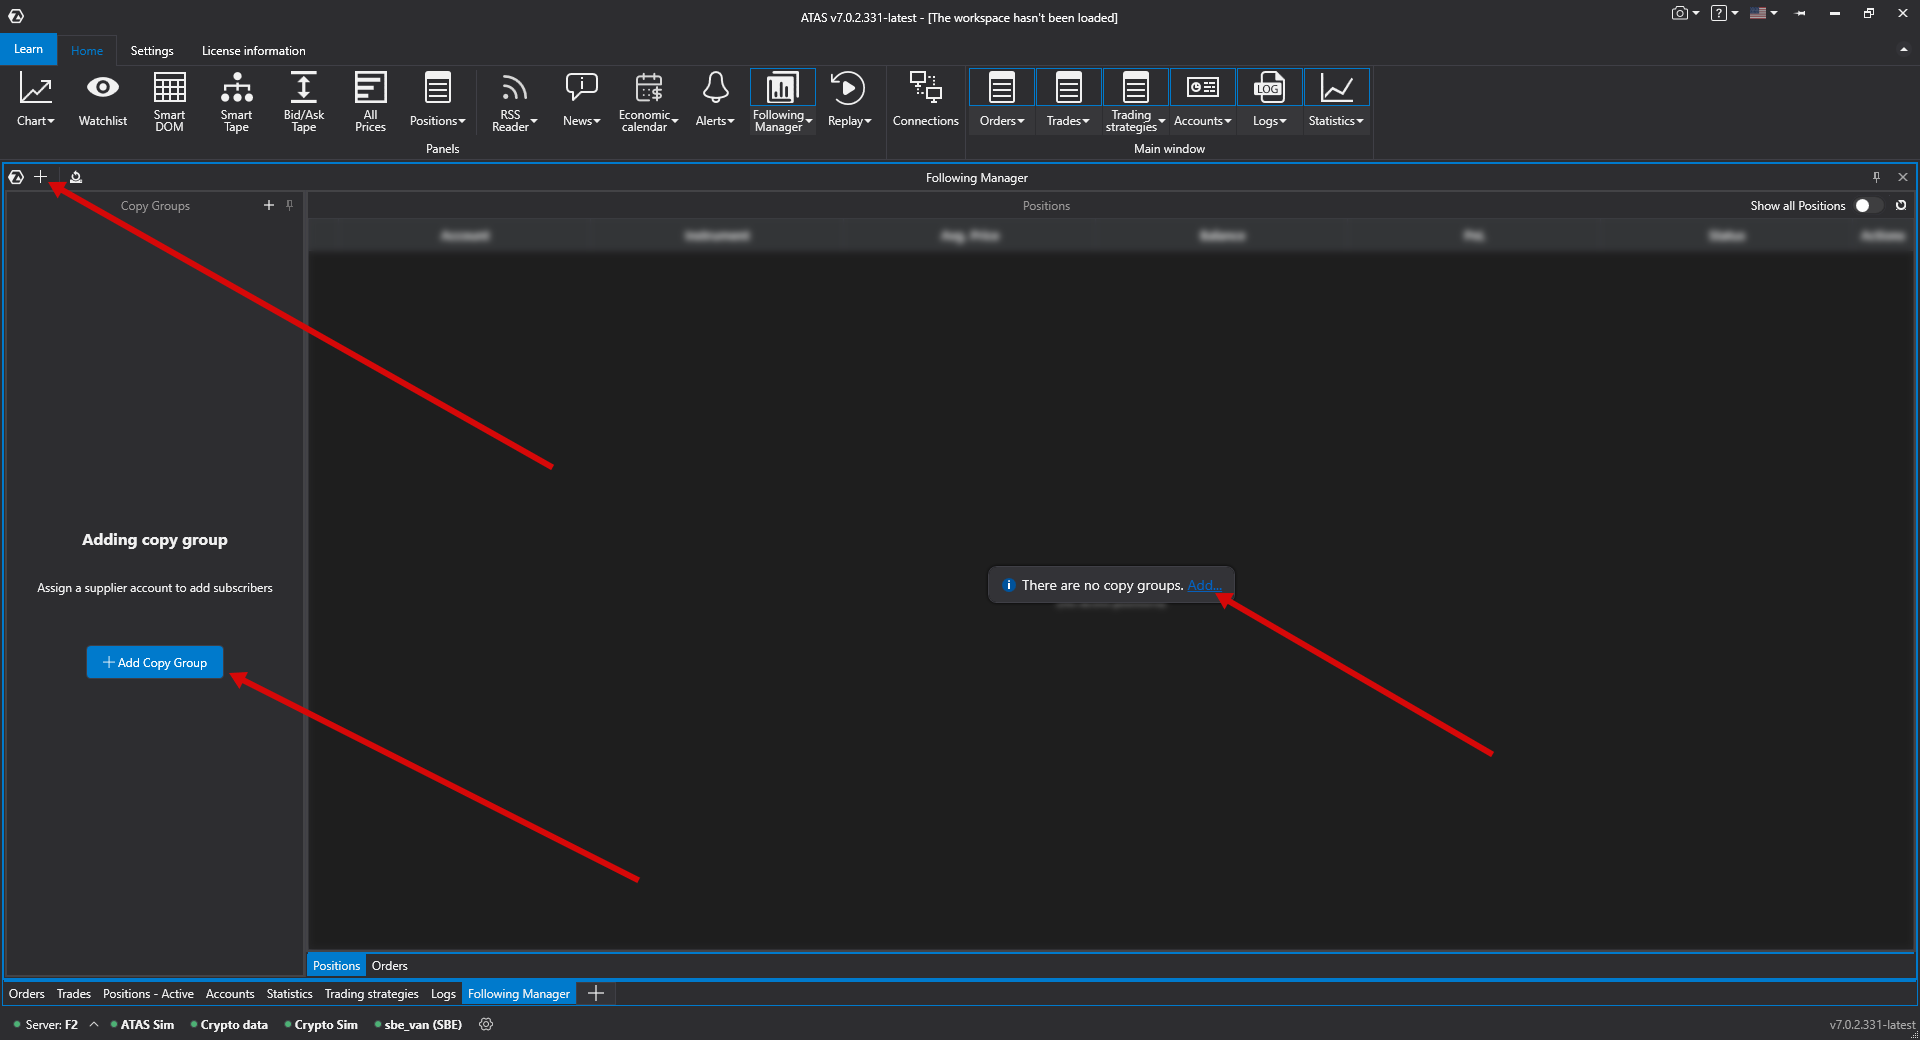Toggle Show all Positions switch
Screen dimensions: 1920x1040
tap(1868, 205)
